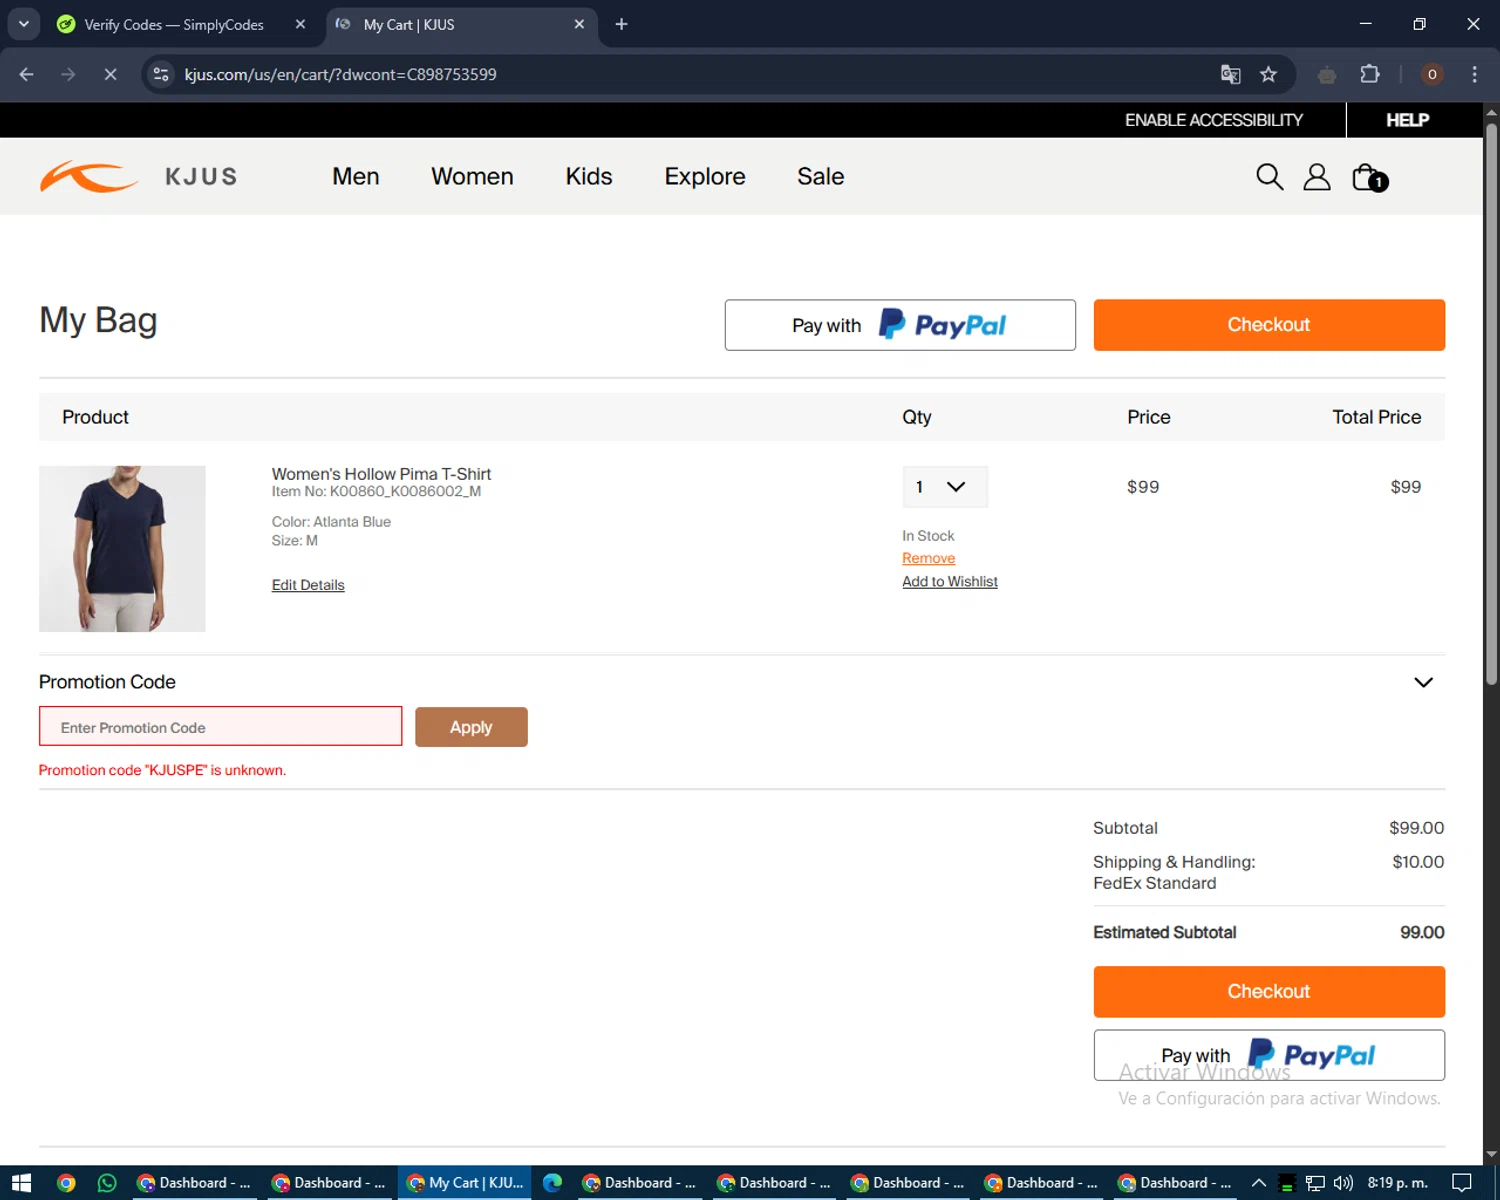Open WhatsApp from the taskbar
The width and height of the screenshot is (1500, 1200).
[x=107, y=1183]
